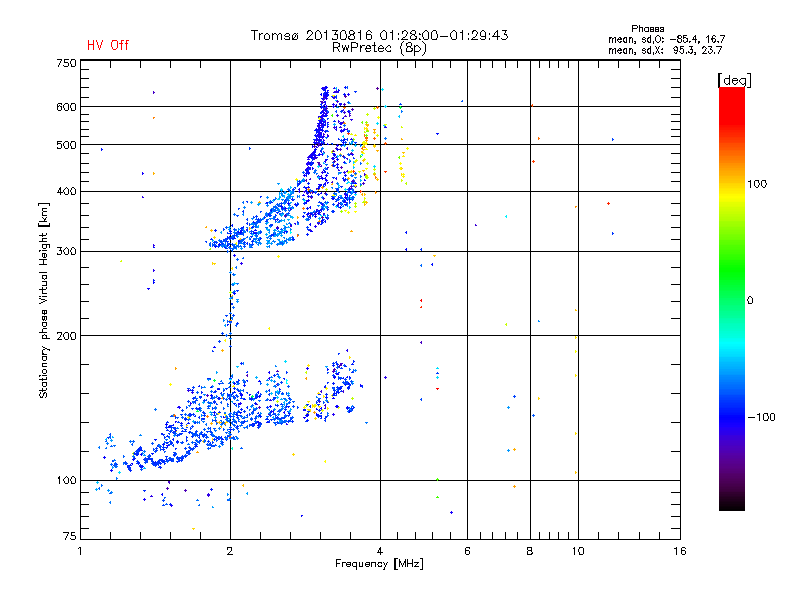The width and height of the screenshot is (800, 600).
Task: Select the 'mean, sd,X: 95.3, 23.7' line
Action: [665, 50]
